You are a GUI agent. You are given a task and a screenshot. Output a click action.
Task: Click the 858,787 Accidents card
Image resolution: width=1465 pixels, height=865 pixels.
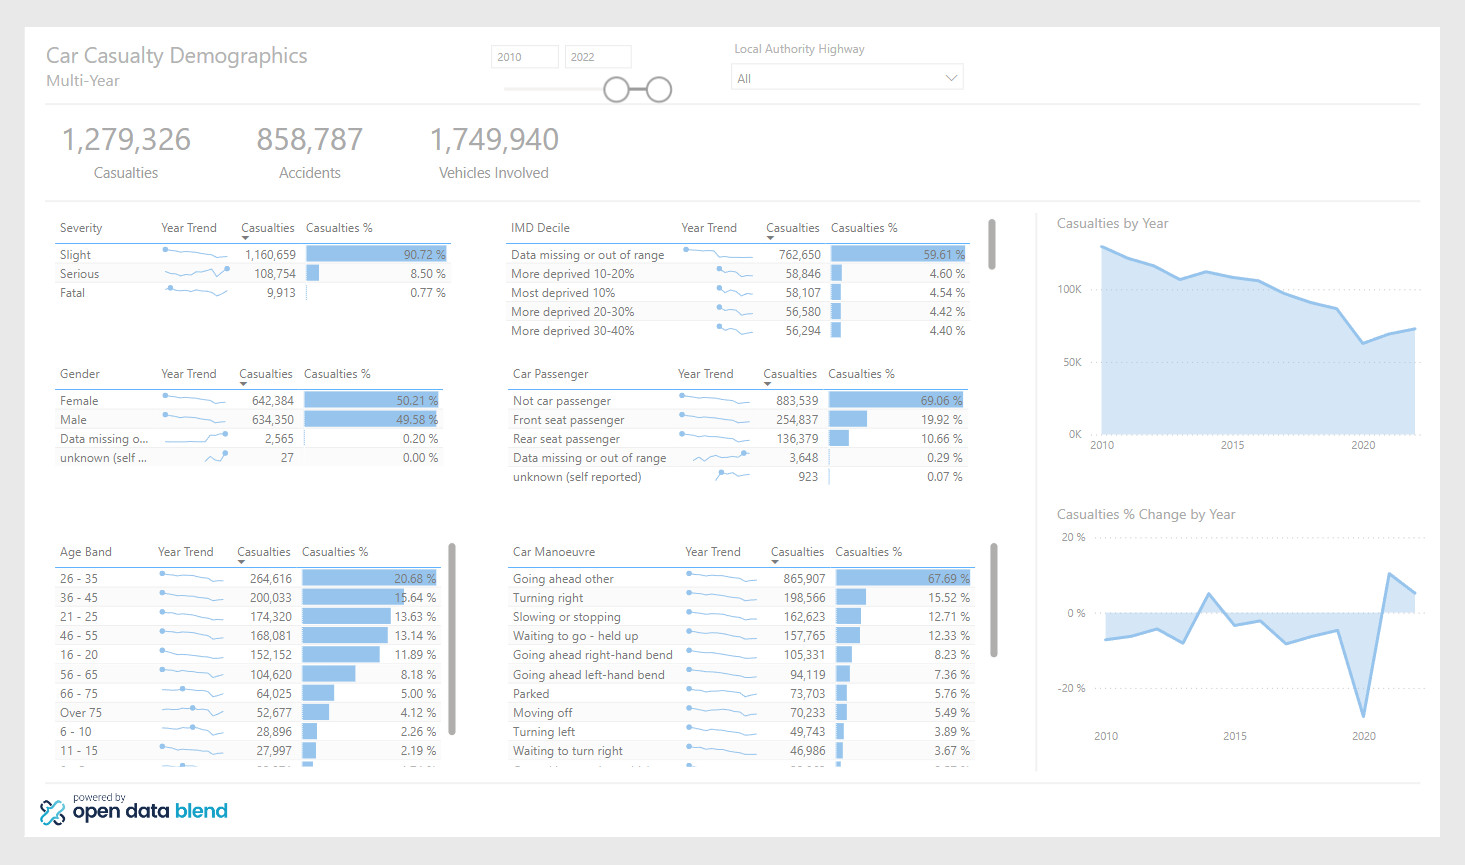[310, 154]
